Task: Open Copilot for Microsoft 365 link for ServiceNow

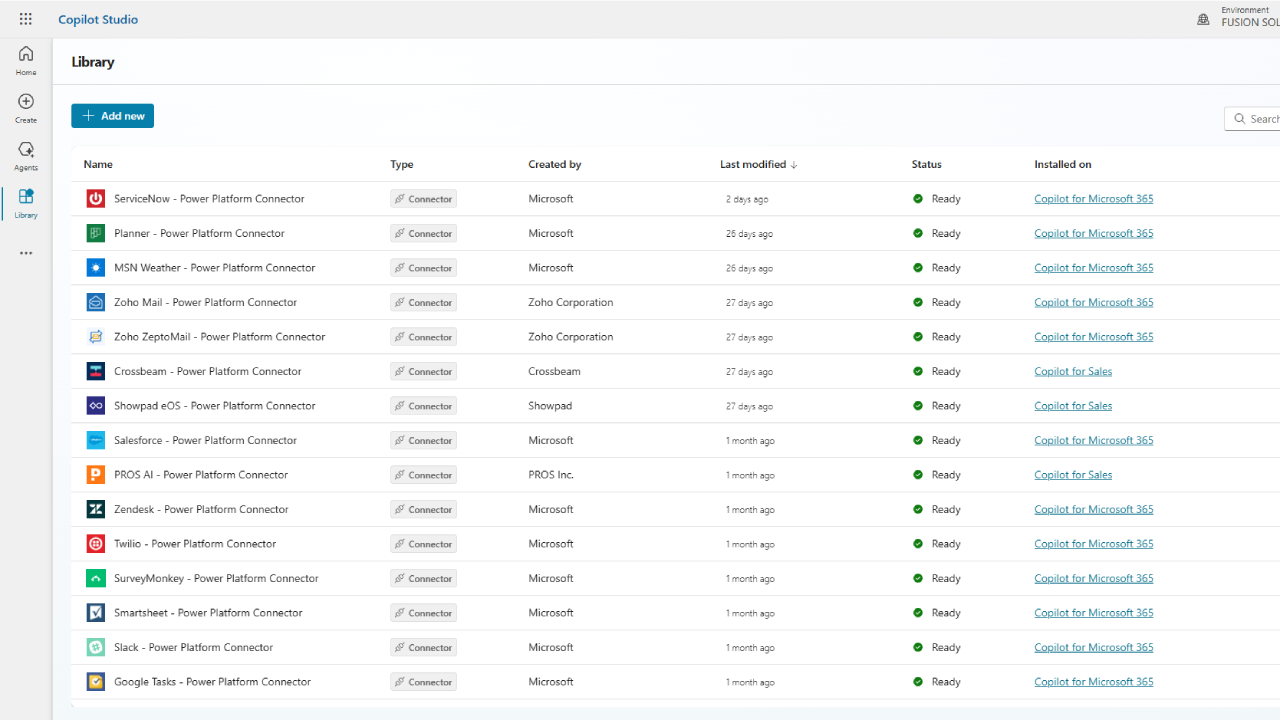Action: 1094,199
